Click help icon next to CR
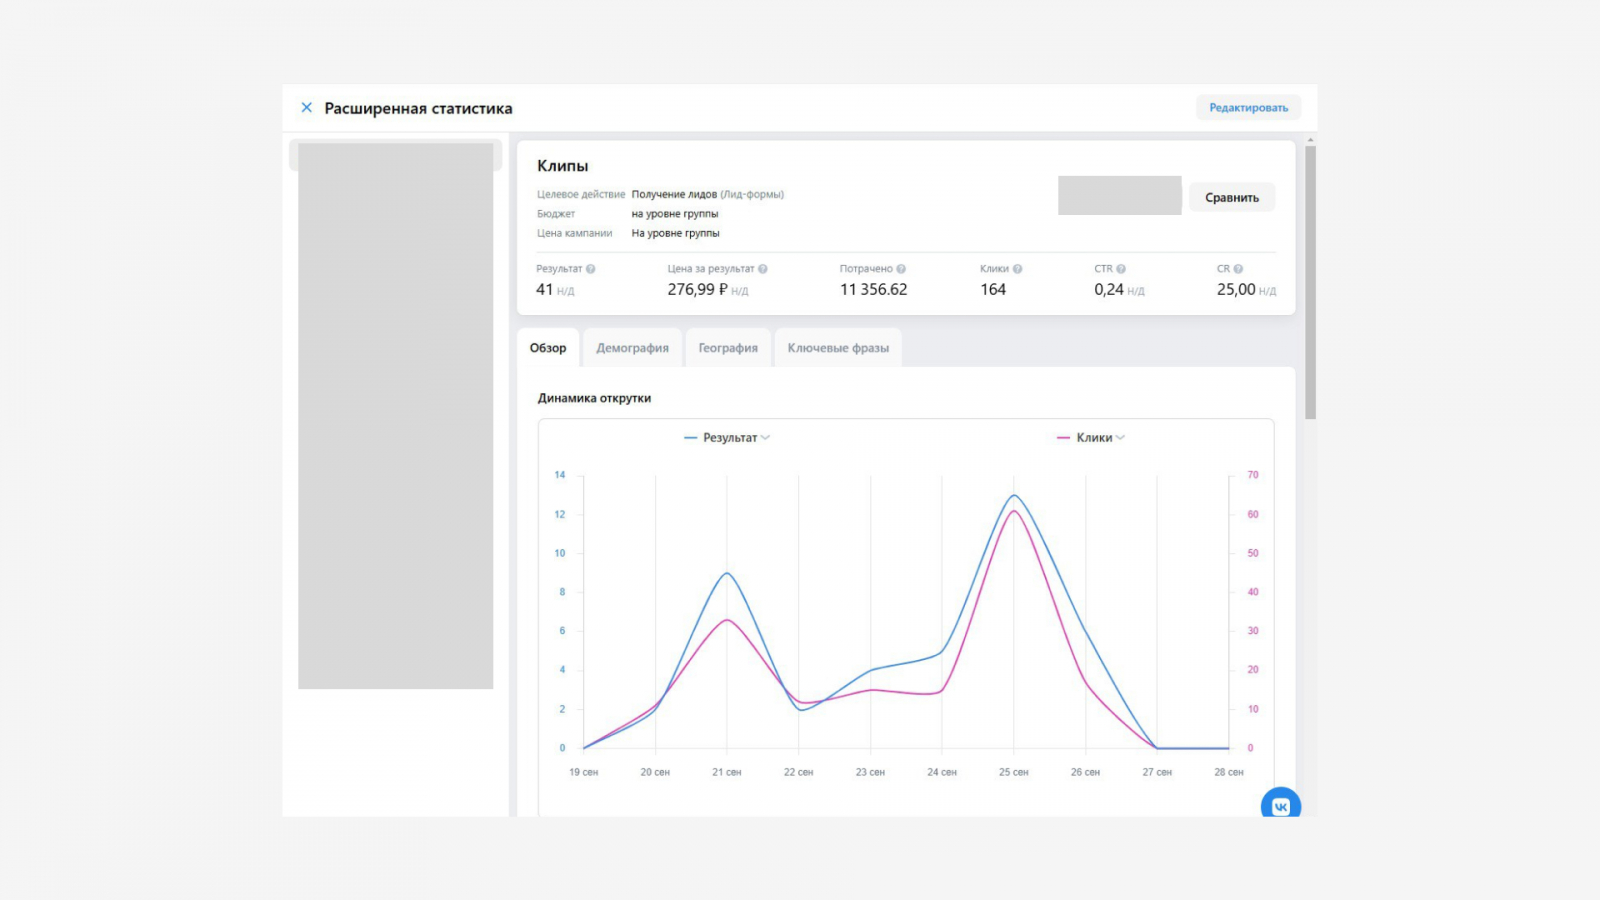Image resolution: width=1600 pixels, height=900 pixels. tap(1238, 269)
